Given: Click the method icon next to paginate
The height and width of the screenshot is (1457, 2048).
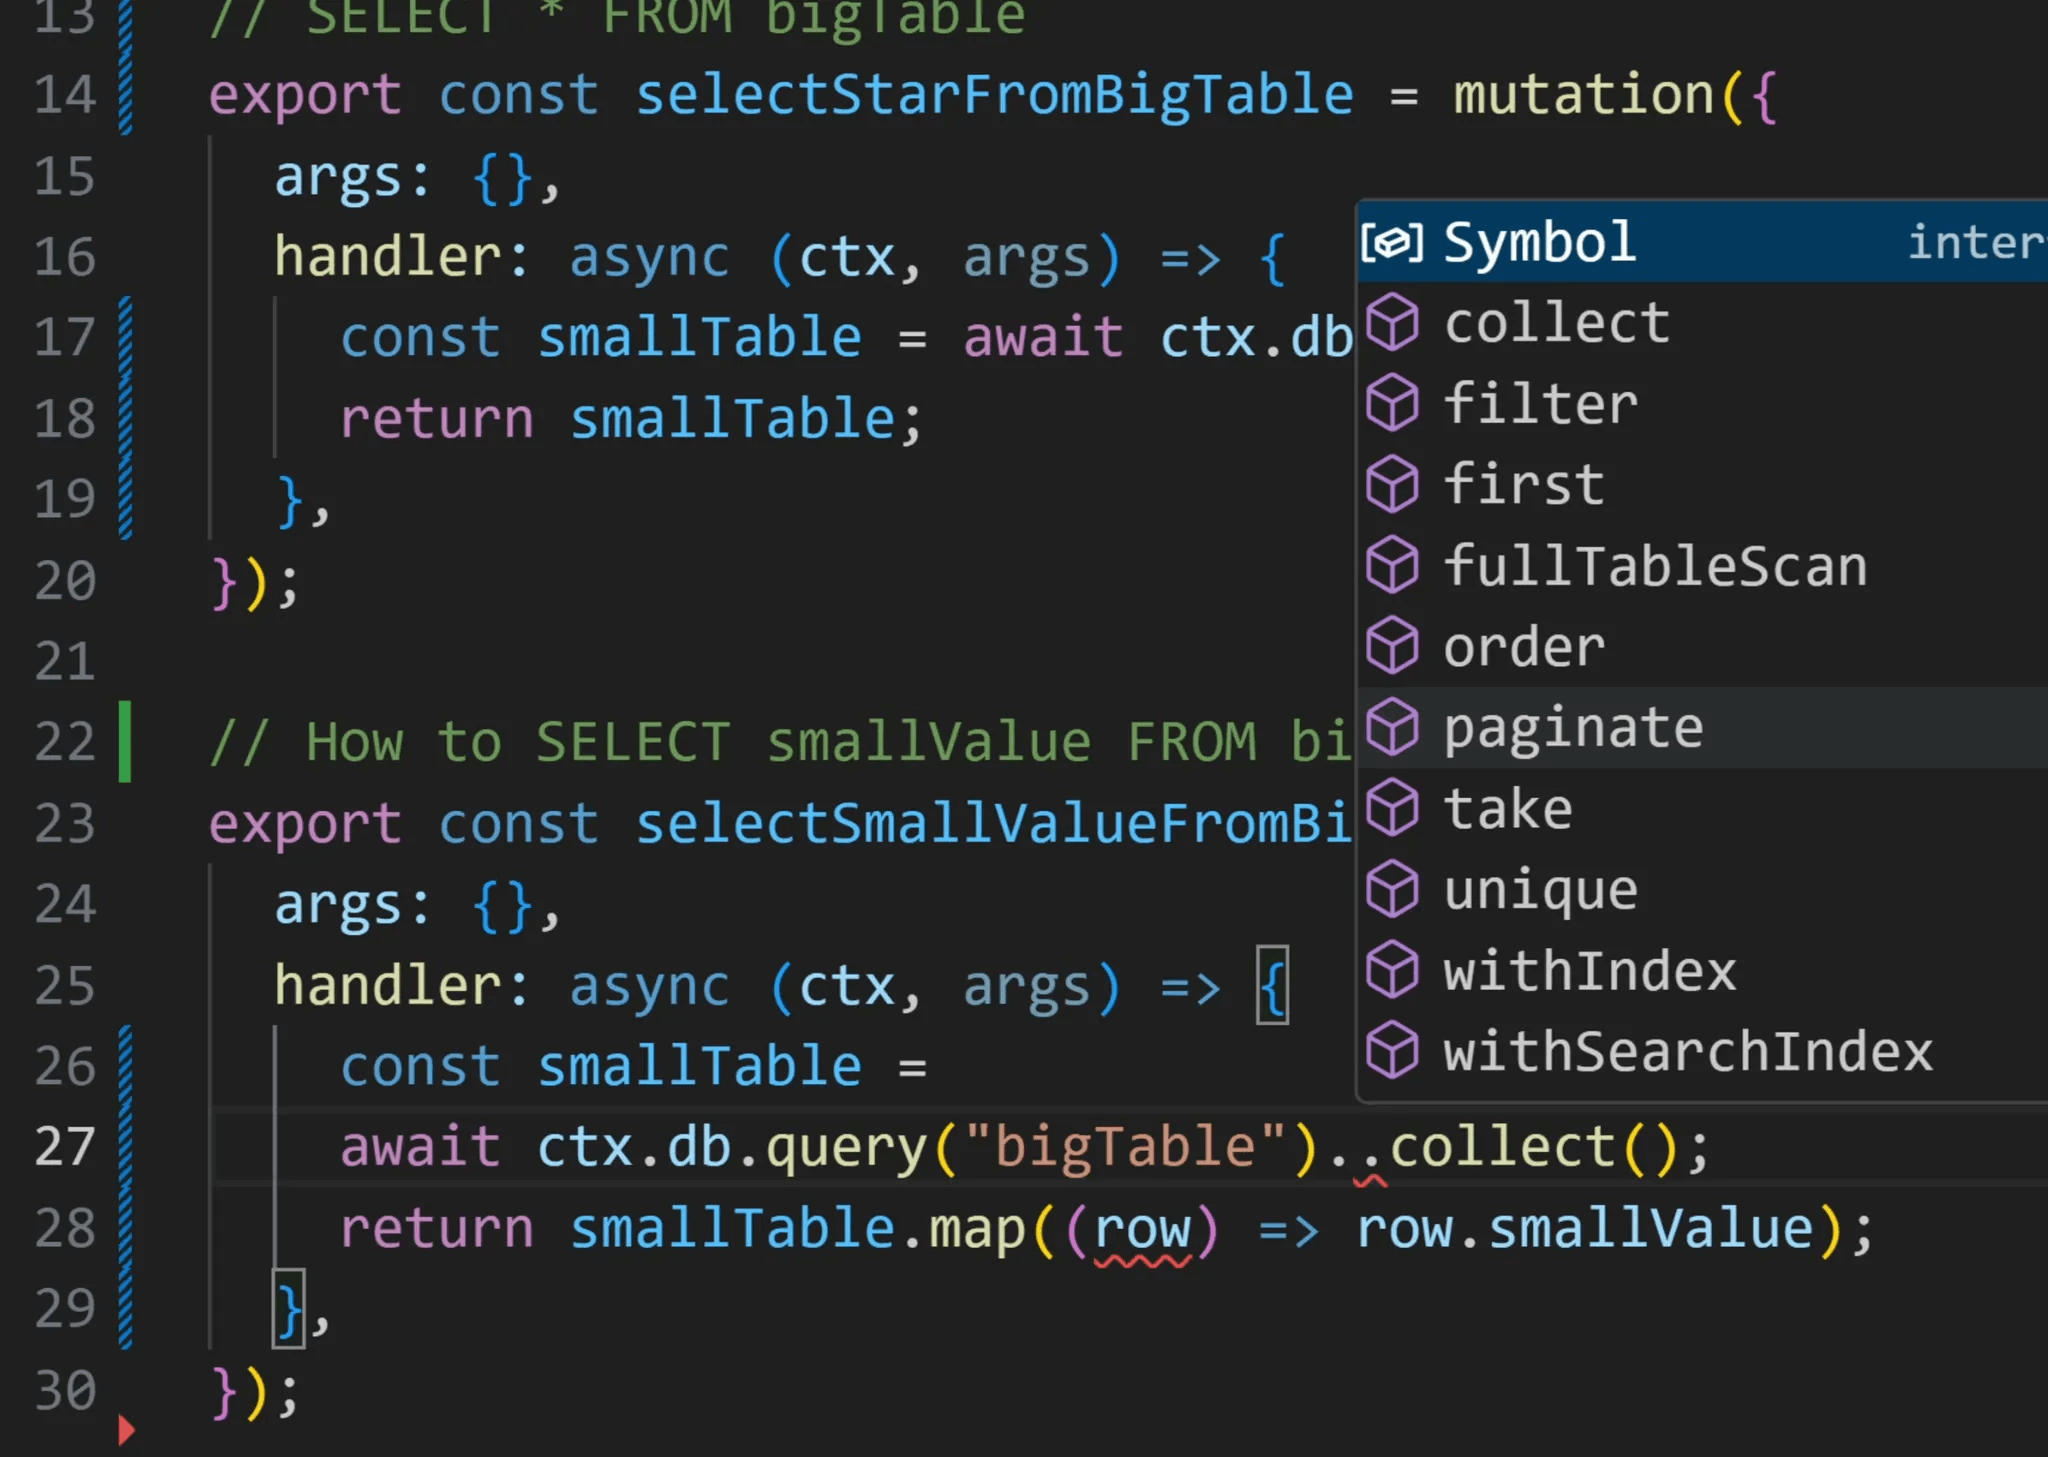Looking at the screenshot, I should tap(1392, 727).
